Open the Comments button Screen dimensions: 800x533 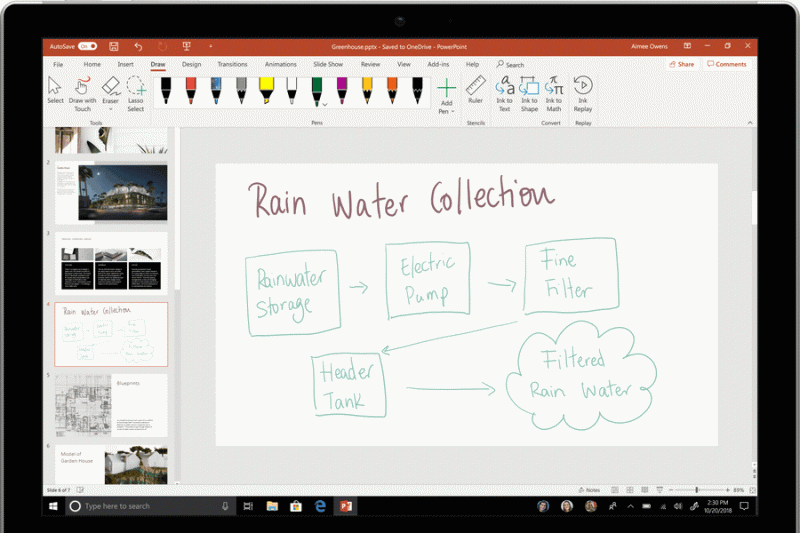pyautogui.click(x=727, y=64)
